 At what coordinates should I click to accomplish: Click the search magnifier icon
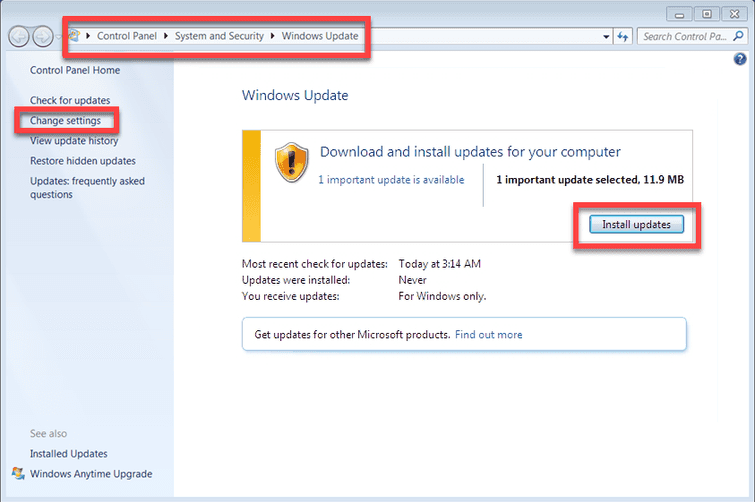tap(738, 36)
